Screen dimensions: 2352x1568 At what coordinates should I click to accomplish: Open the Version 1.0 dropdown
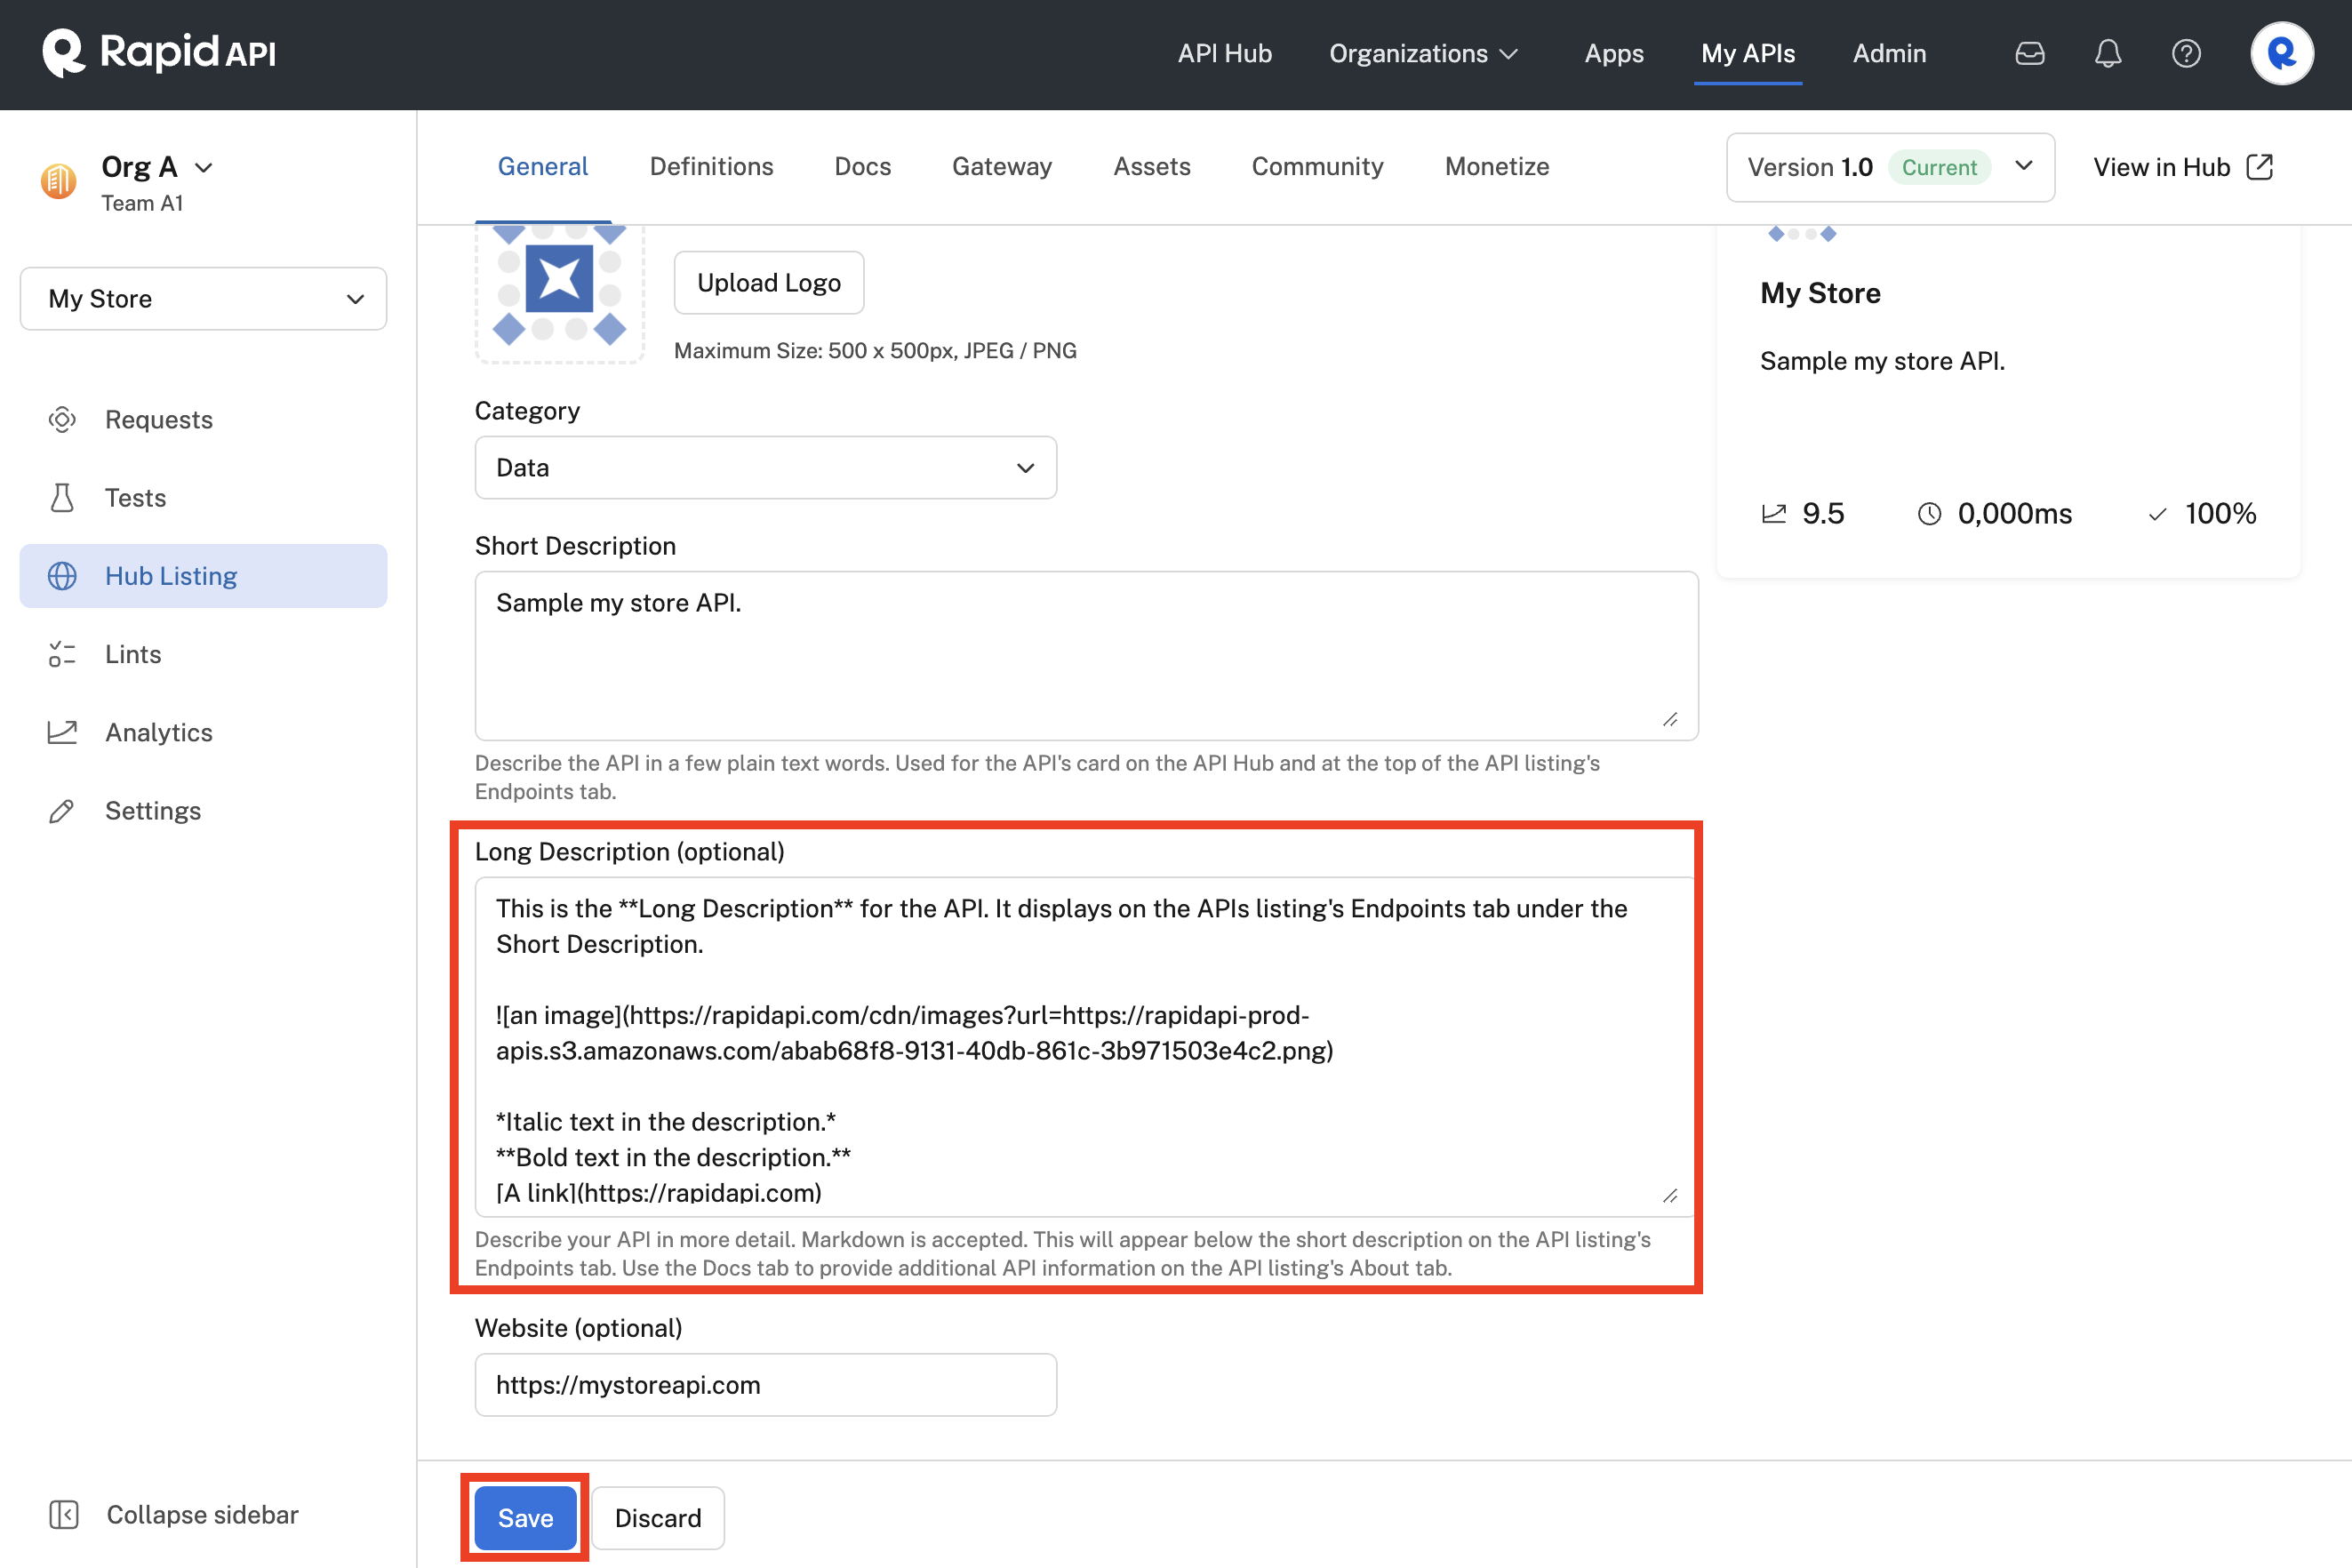click(x=1890, y=167)
